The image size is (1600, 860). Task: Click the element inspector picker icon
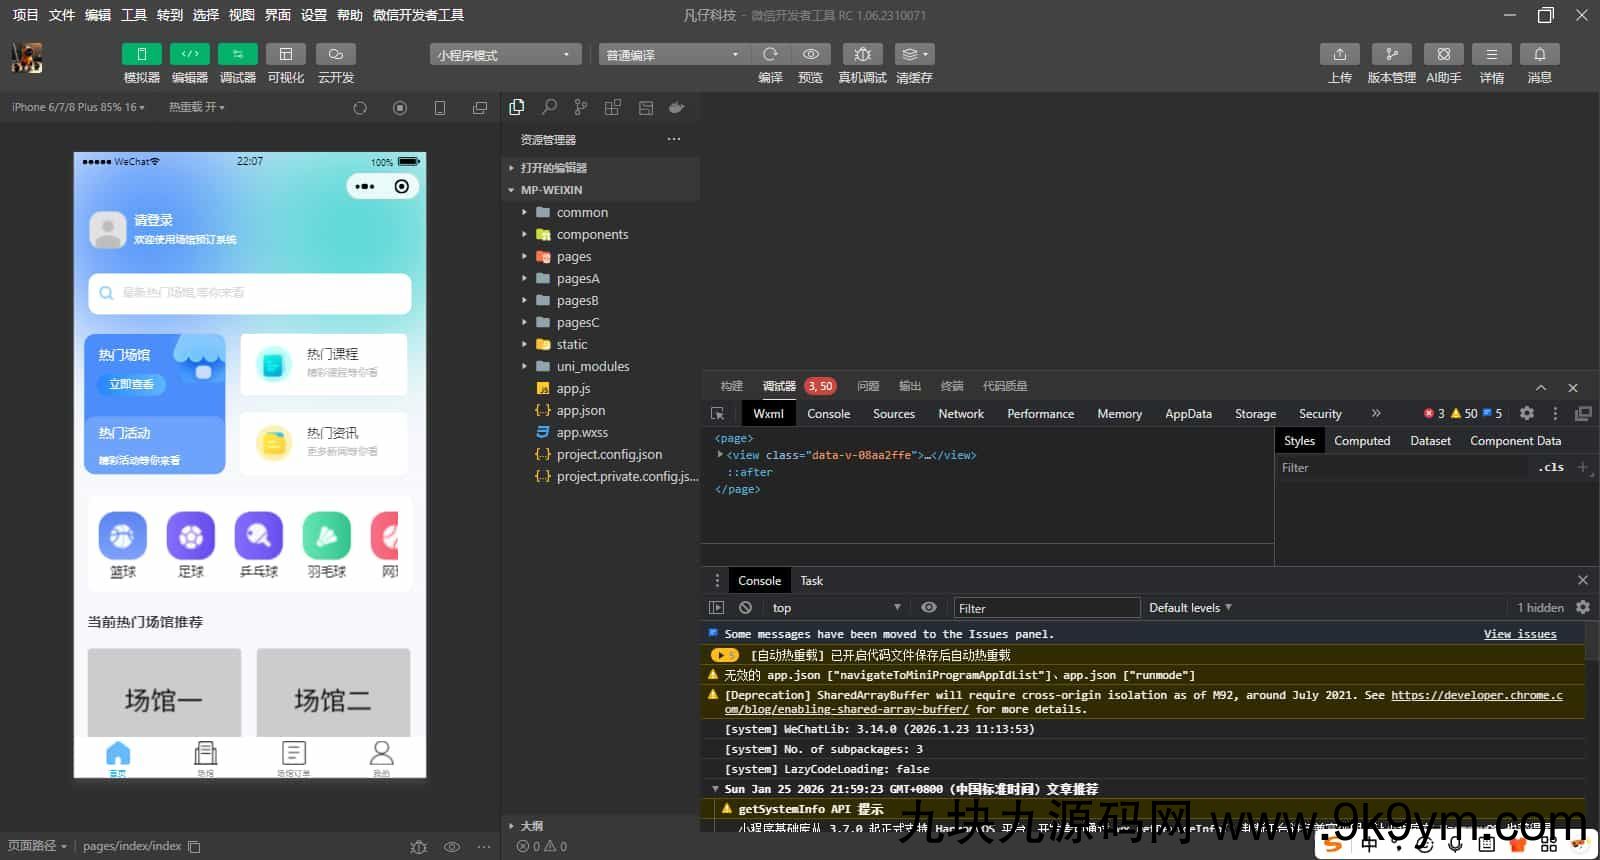[x=717, y=414]
